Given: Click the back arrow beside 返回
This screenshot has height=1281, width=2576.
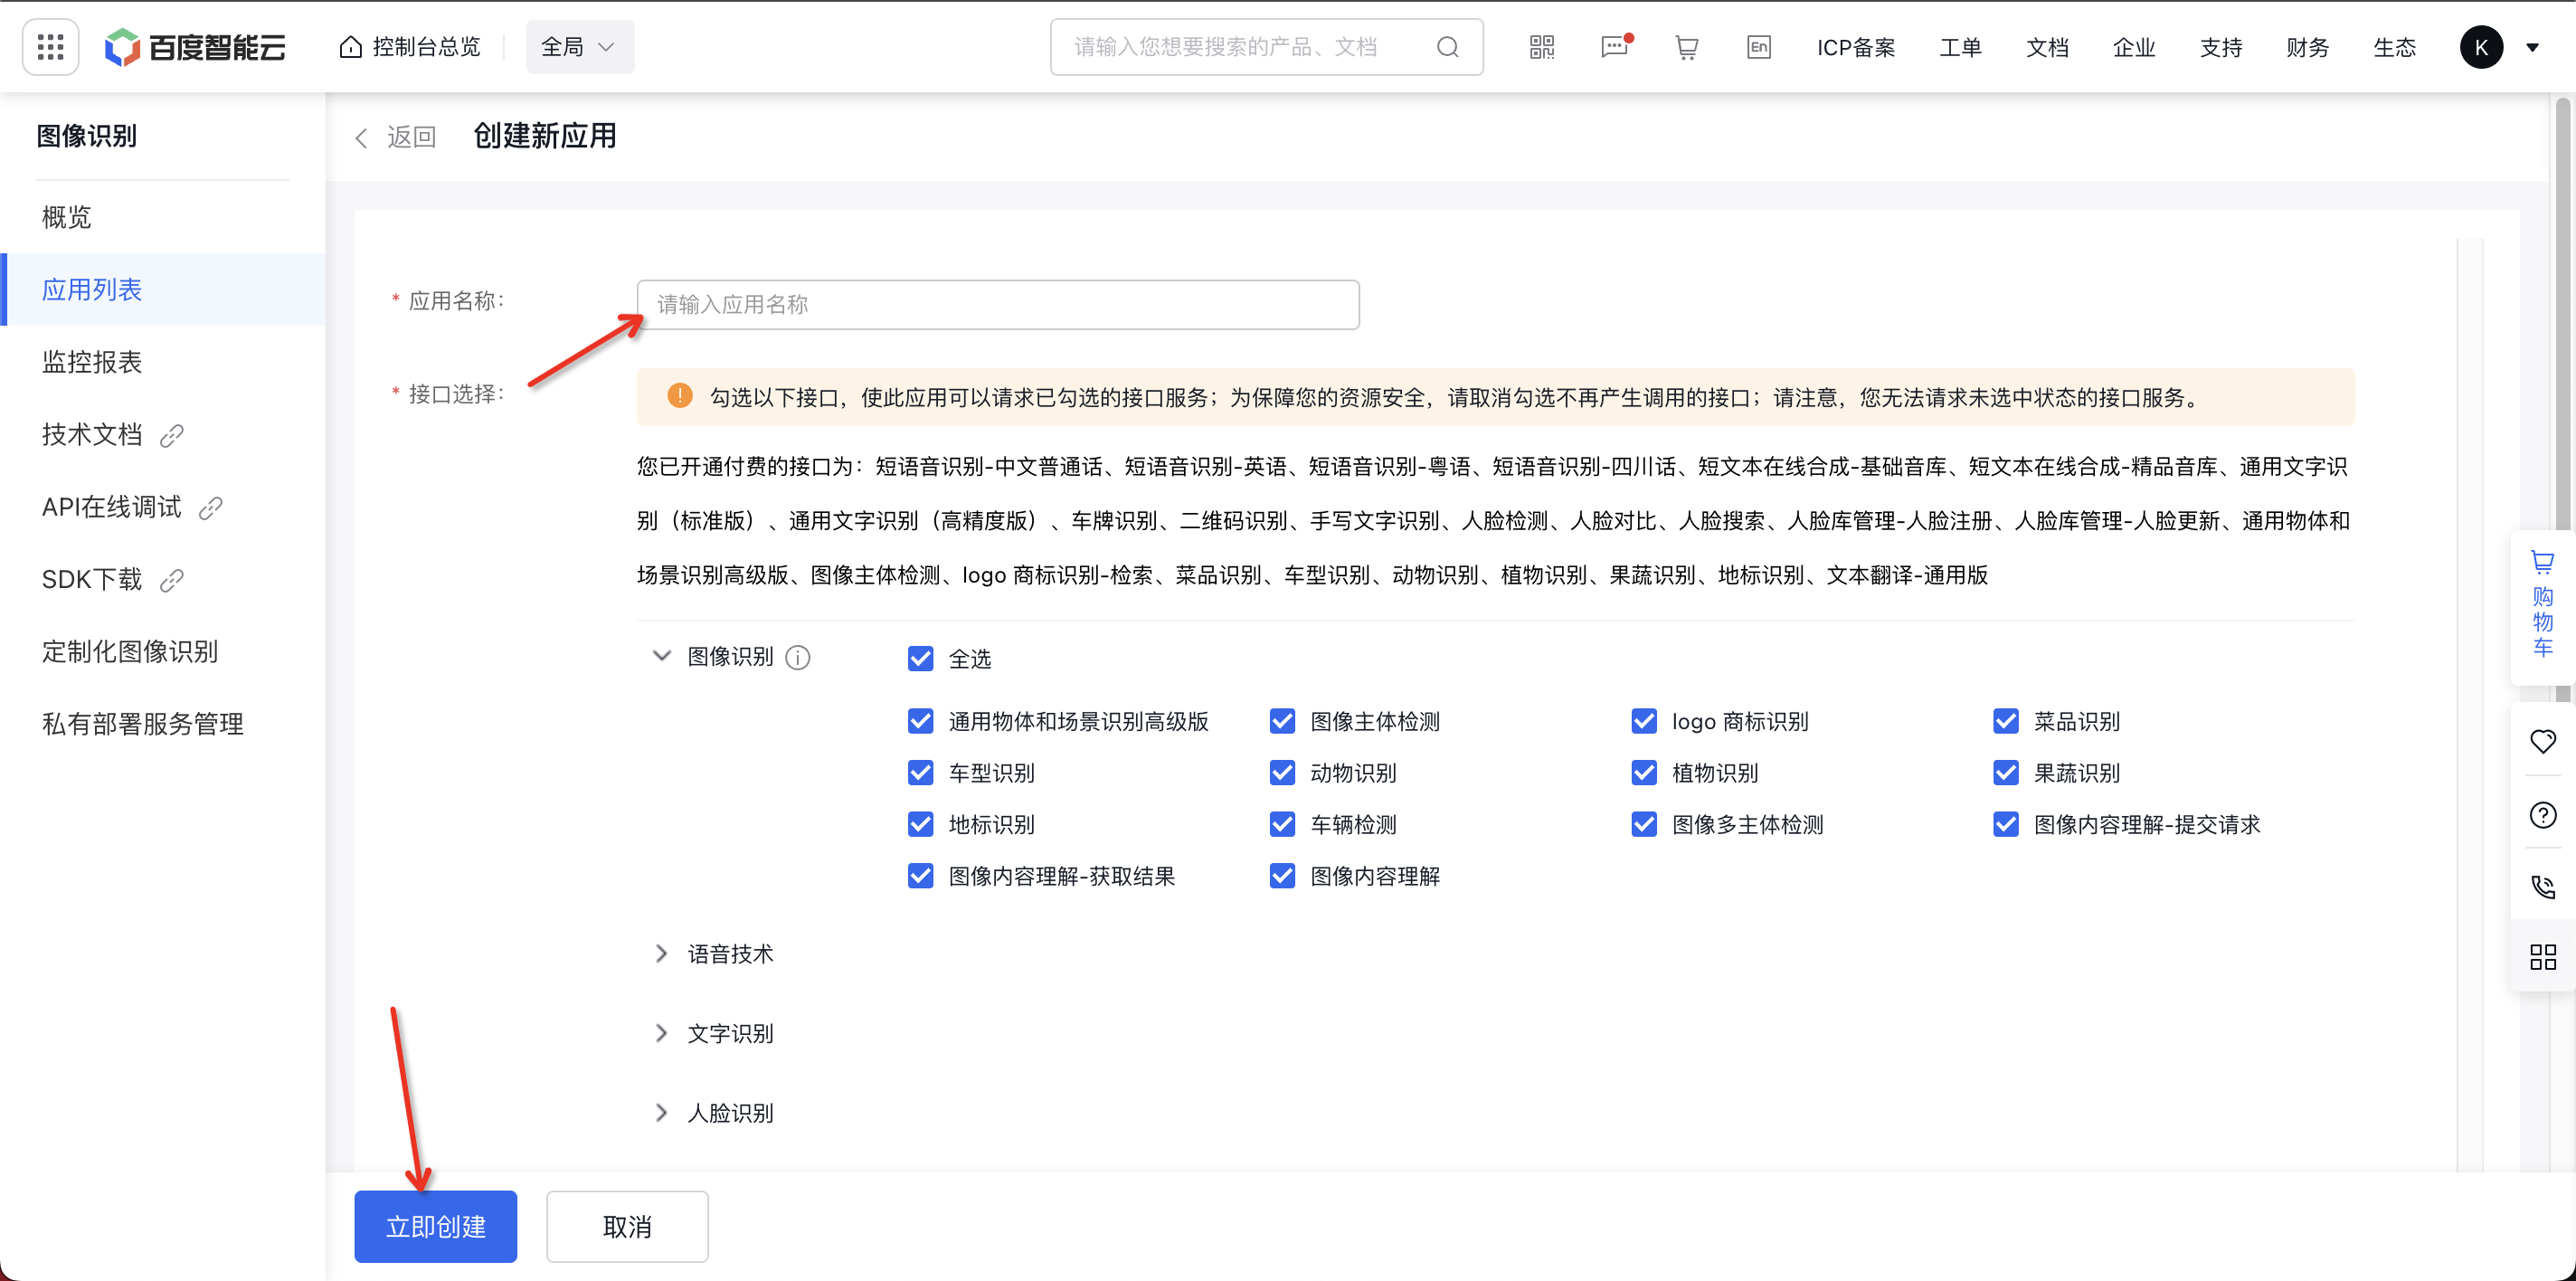Looking at the screenshot, I should (x=361, y=137).
